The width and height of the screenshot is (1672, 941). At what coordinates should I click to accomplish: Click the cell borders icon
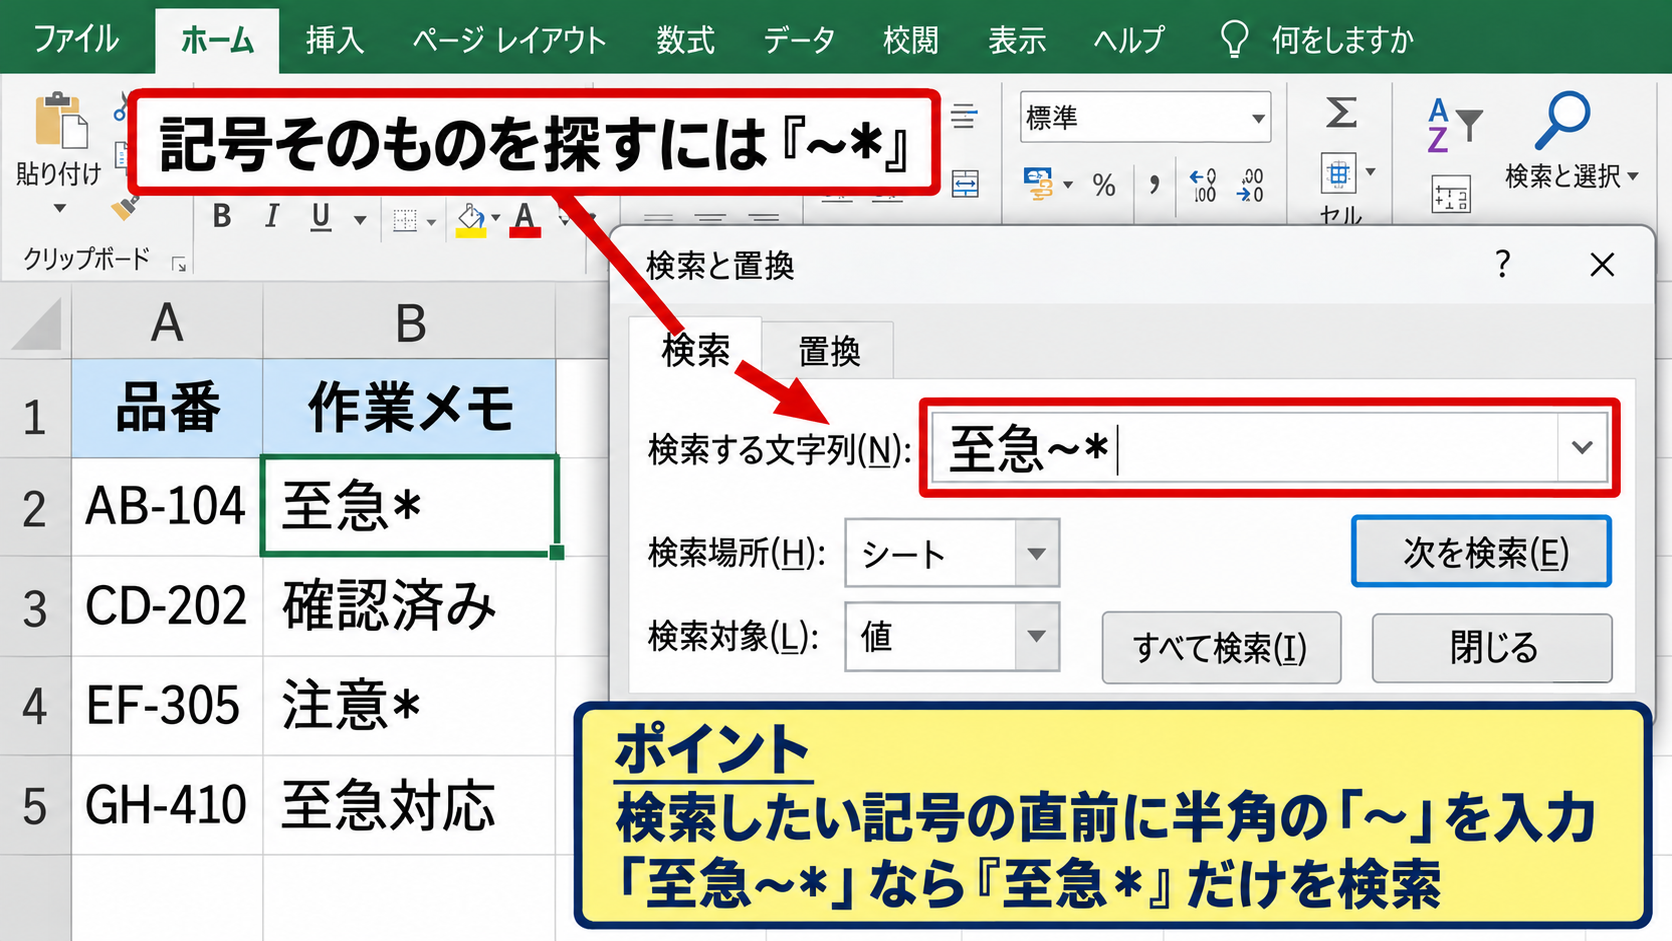pyautogui.click(x=405, y=220)
